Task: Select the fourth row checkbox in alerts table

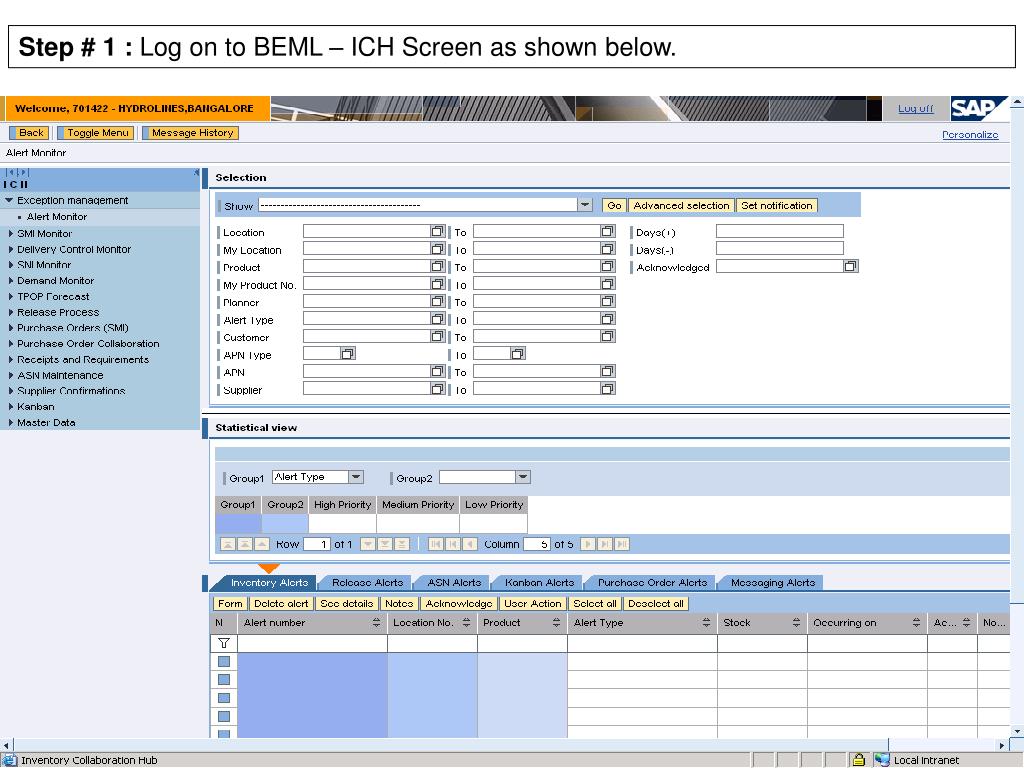Action: coord(224,716)
